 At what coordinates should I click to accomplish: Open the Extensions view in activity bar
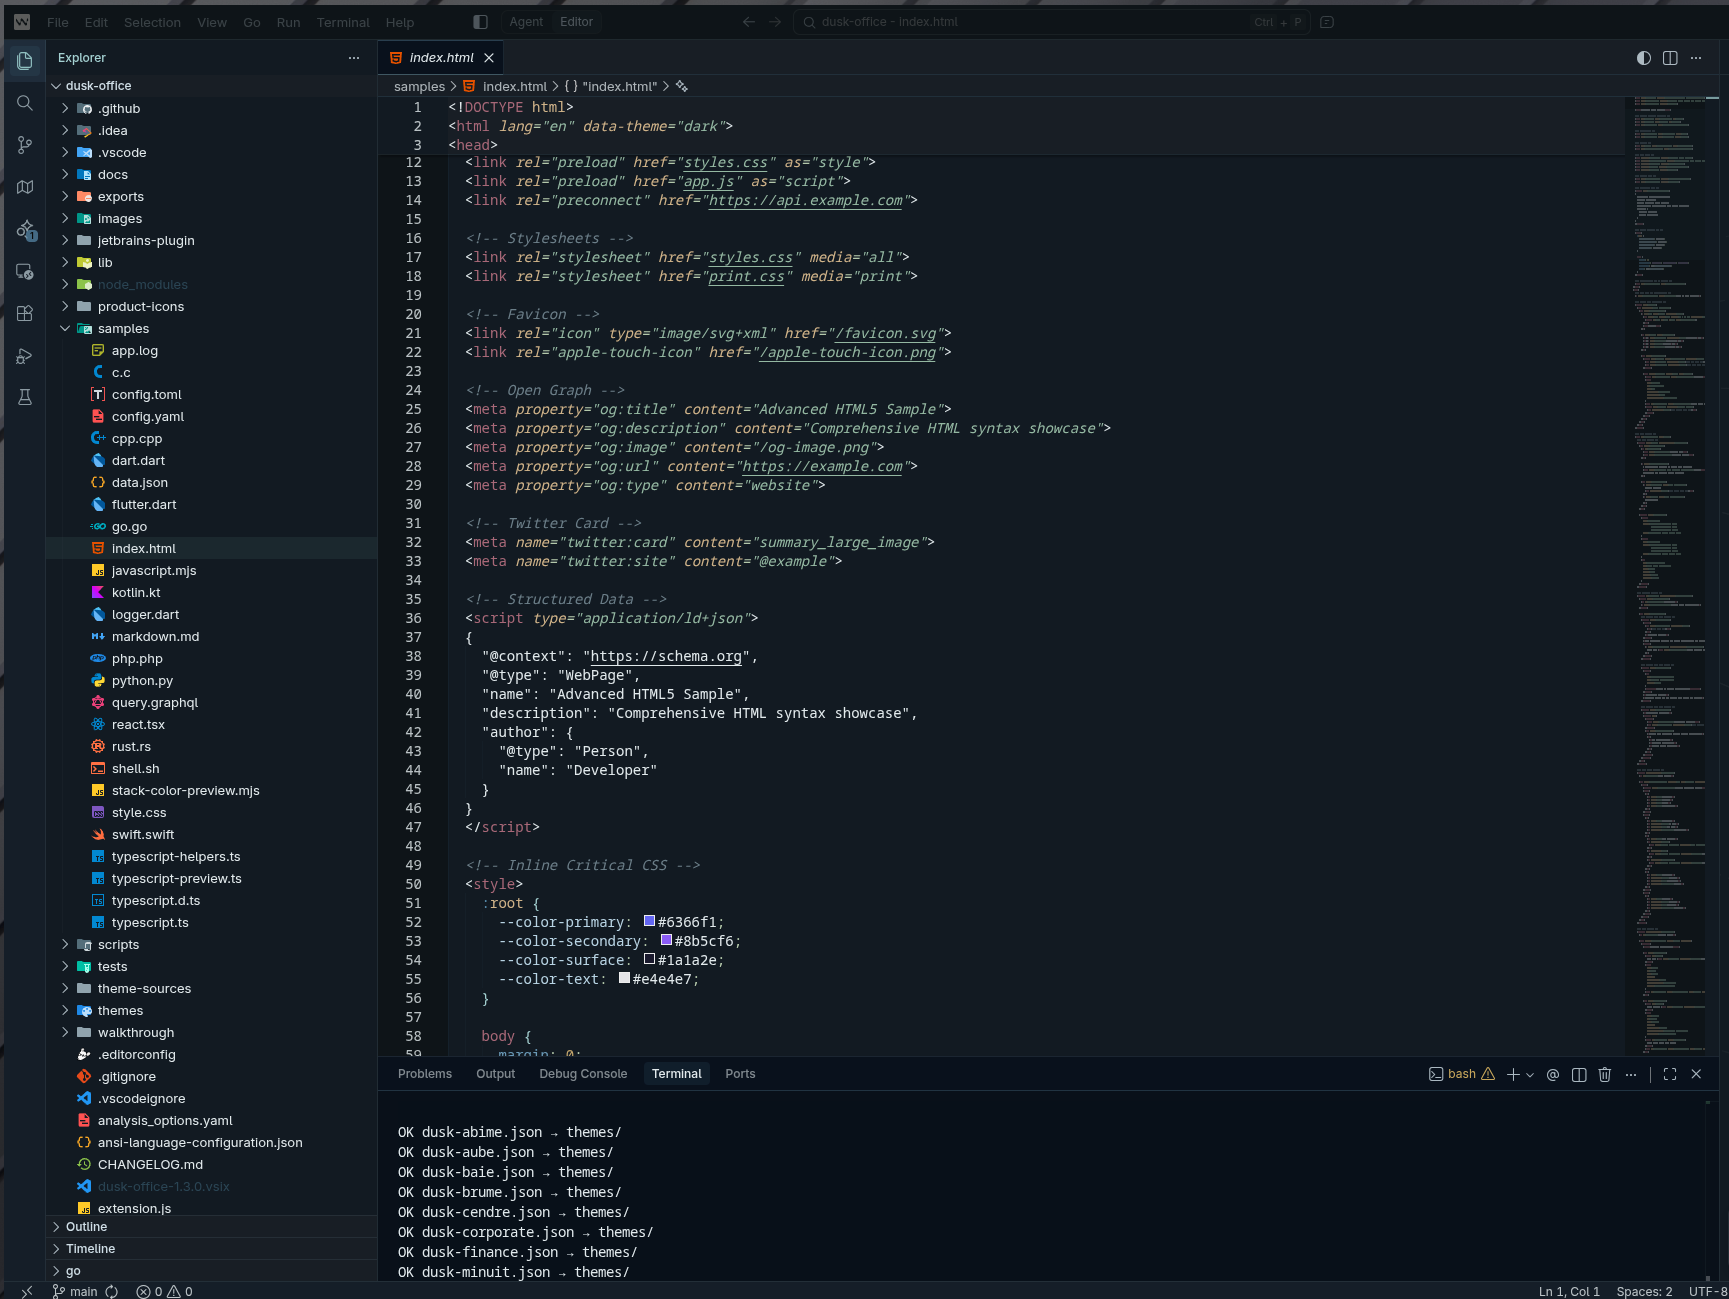[x=25, y=313]
